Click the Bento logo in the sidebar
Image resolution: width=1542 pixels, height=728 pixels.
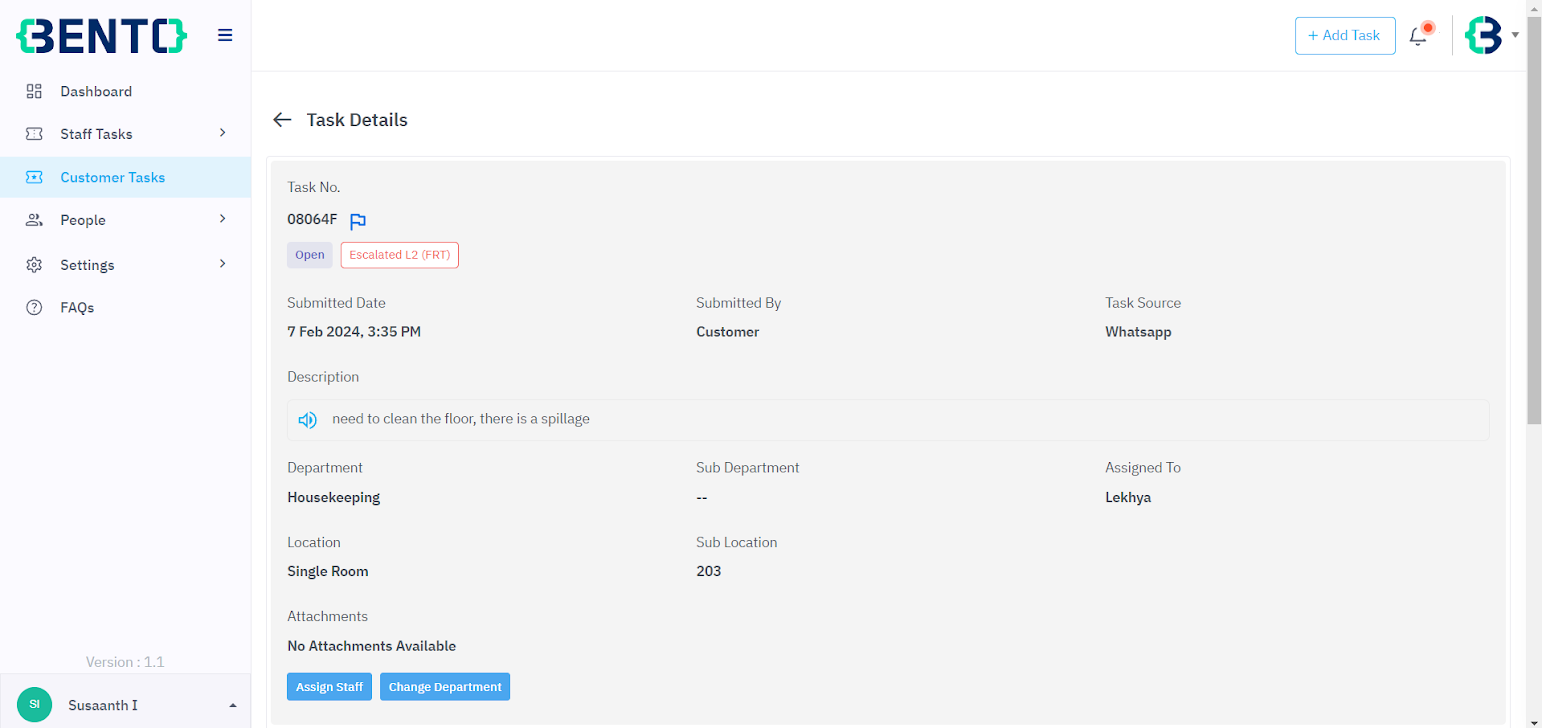pos(101,35)
